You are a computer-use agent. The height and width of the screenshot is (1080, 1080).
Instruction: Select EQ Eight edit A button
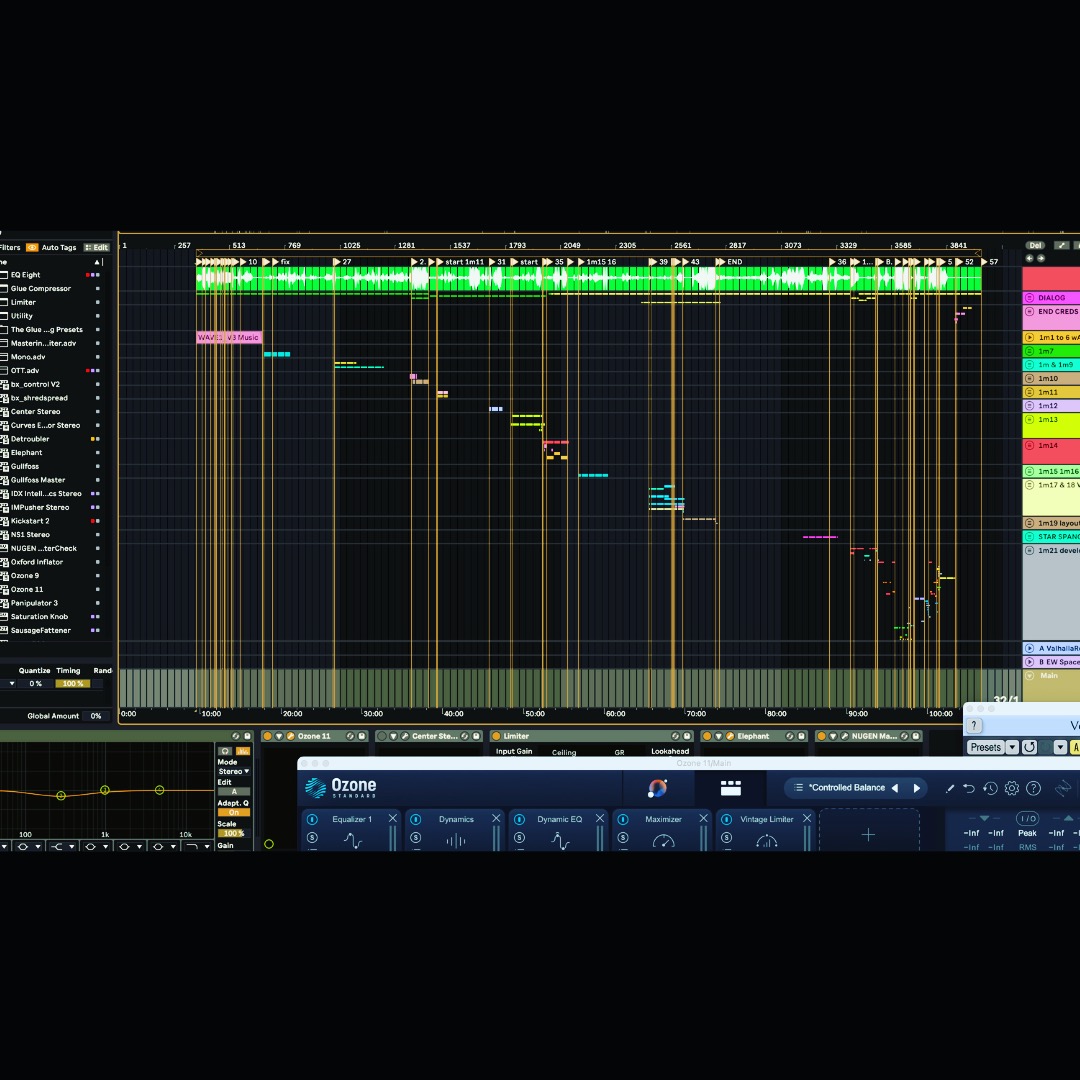[x=233, y=792]
